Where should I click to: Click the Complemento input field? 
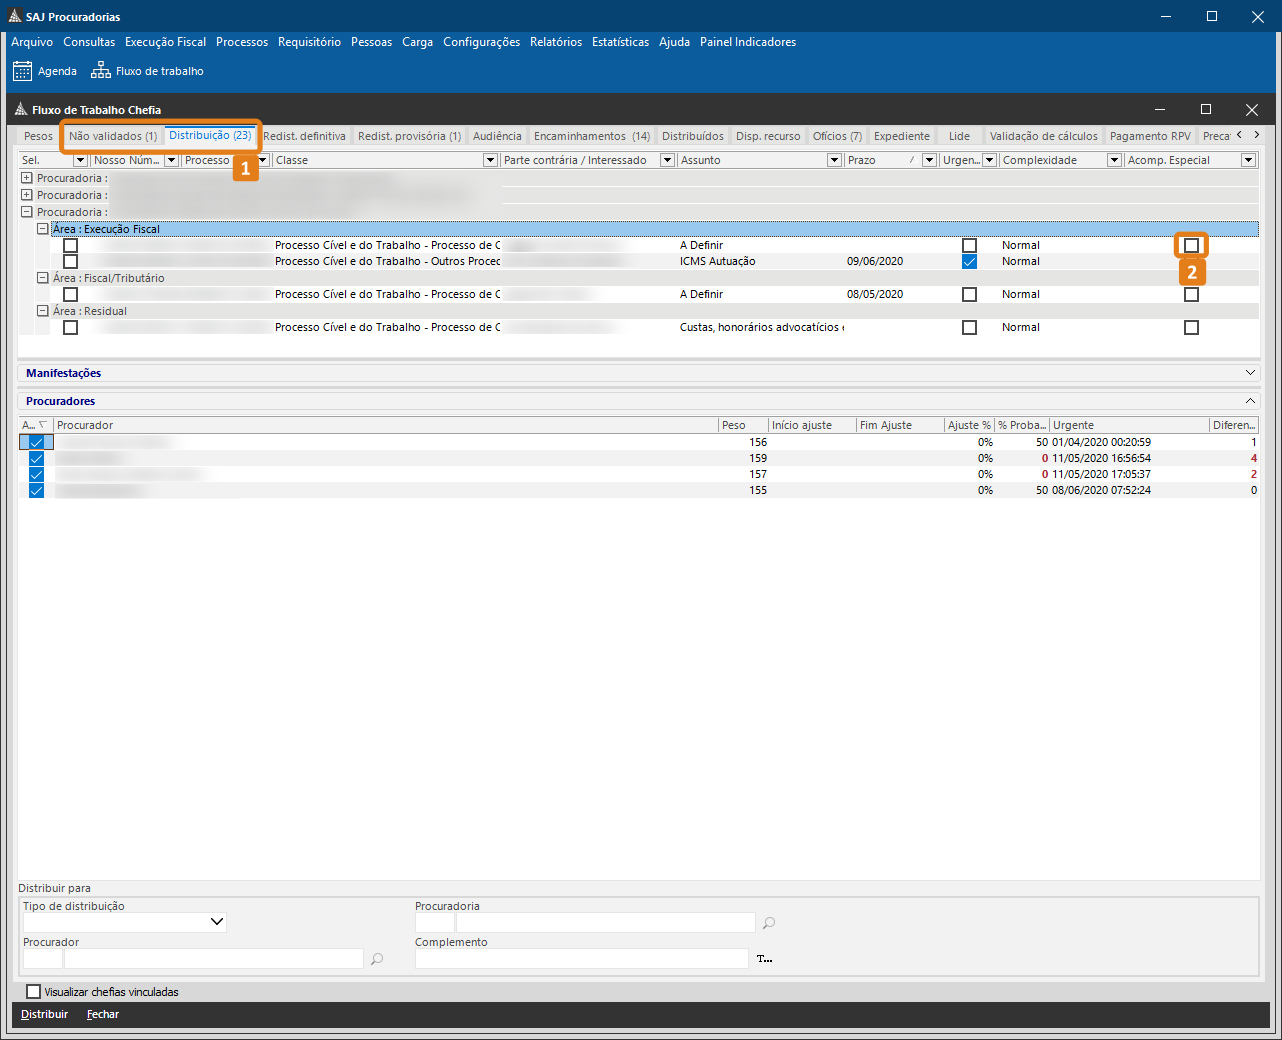[x=581, y=959]
